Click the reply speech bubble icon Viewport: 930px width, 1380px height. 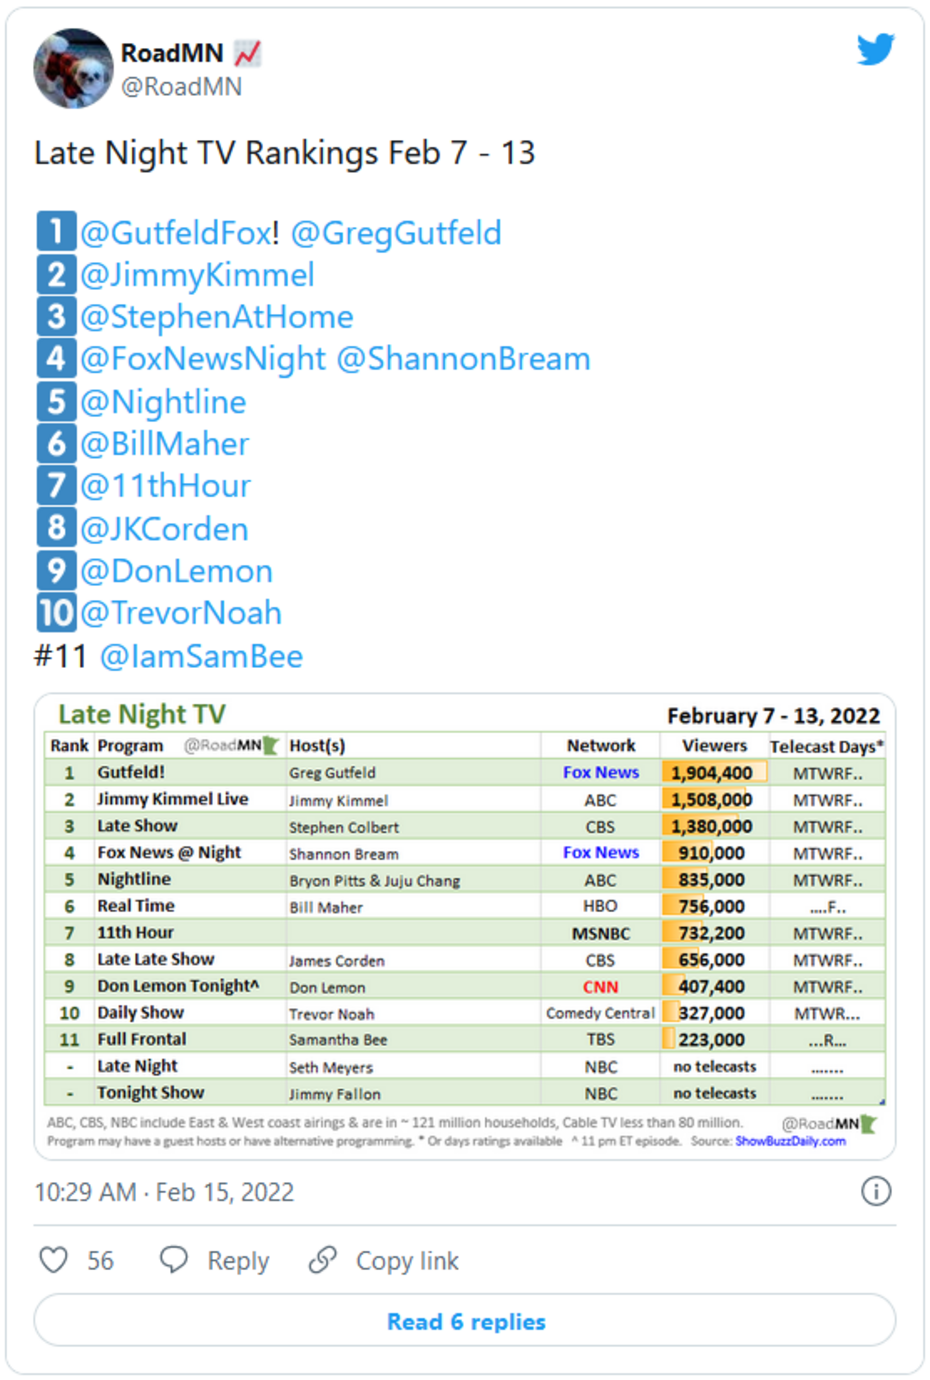[x=174, y=1260]
